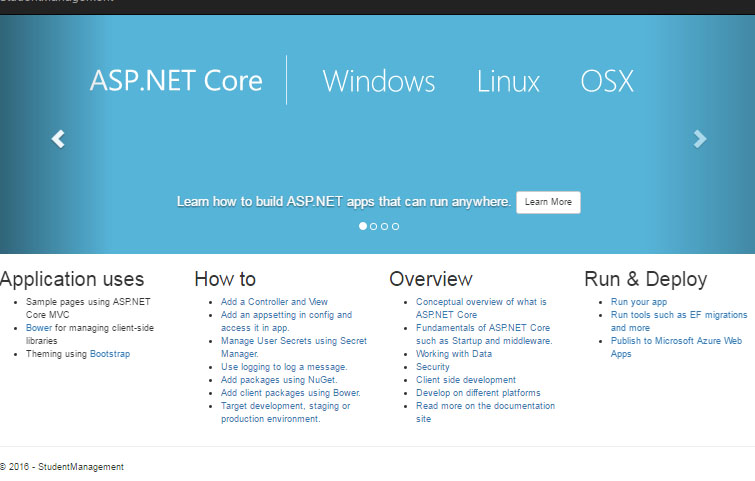This screenshot has height=481, width=755.
Task: Open Add packages using NuGet link
Action: pos(279,380)
